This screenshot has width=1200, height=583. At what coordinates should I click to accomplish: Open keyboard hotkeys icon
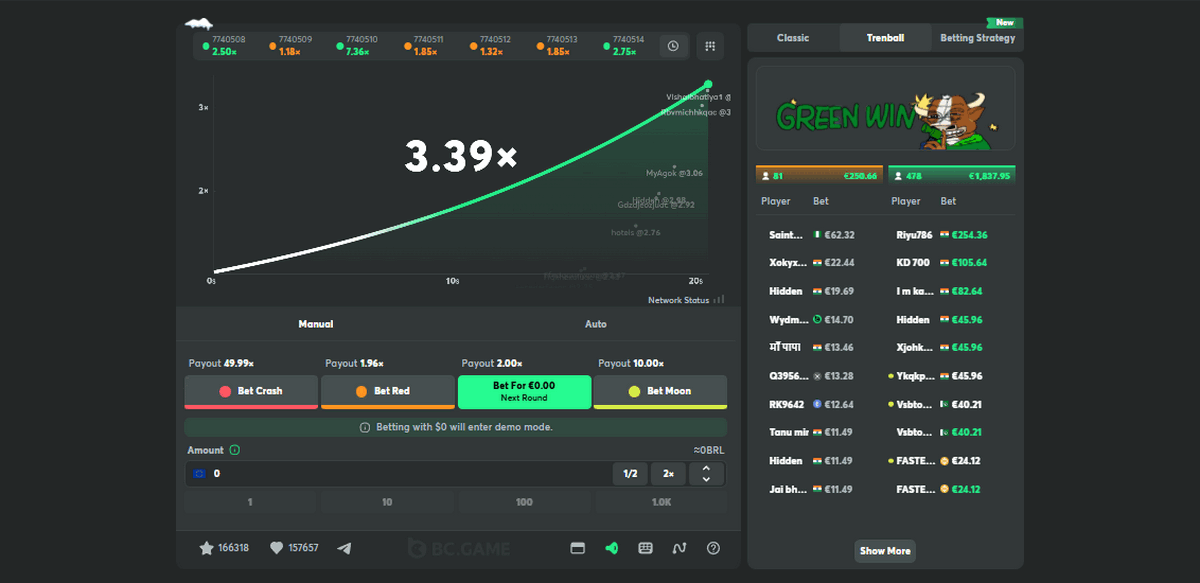tap(645, 548)
